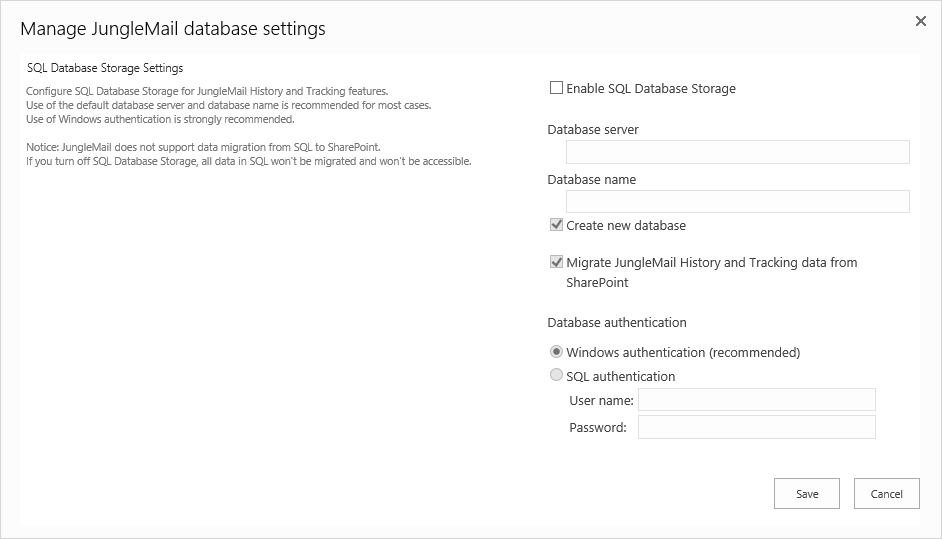The image size is (942, 539).
Task: Click the User name: label
Action: (601, 401)
